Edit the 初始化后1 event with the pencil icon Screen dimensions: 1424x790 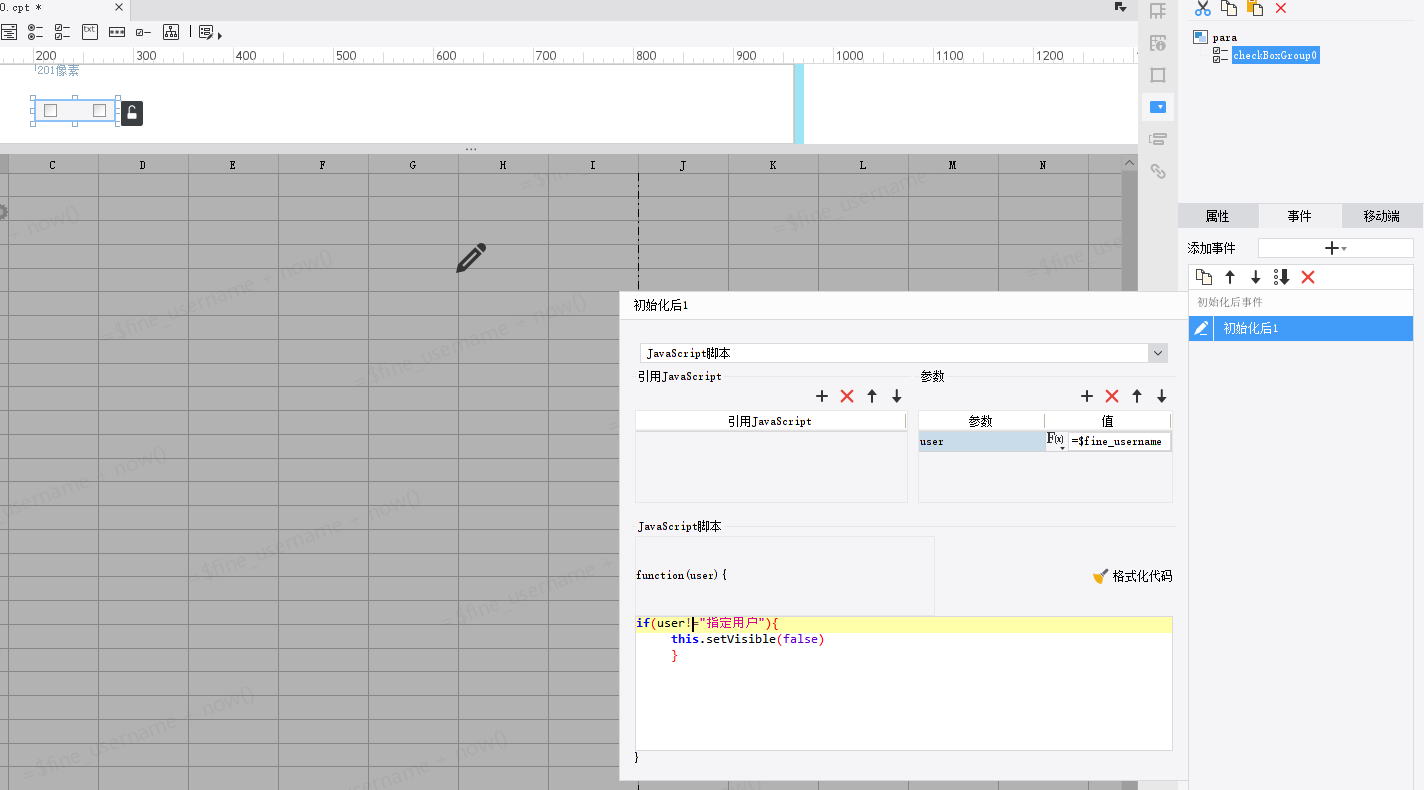[x=1202, y=328]
